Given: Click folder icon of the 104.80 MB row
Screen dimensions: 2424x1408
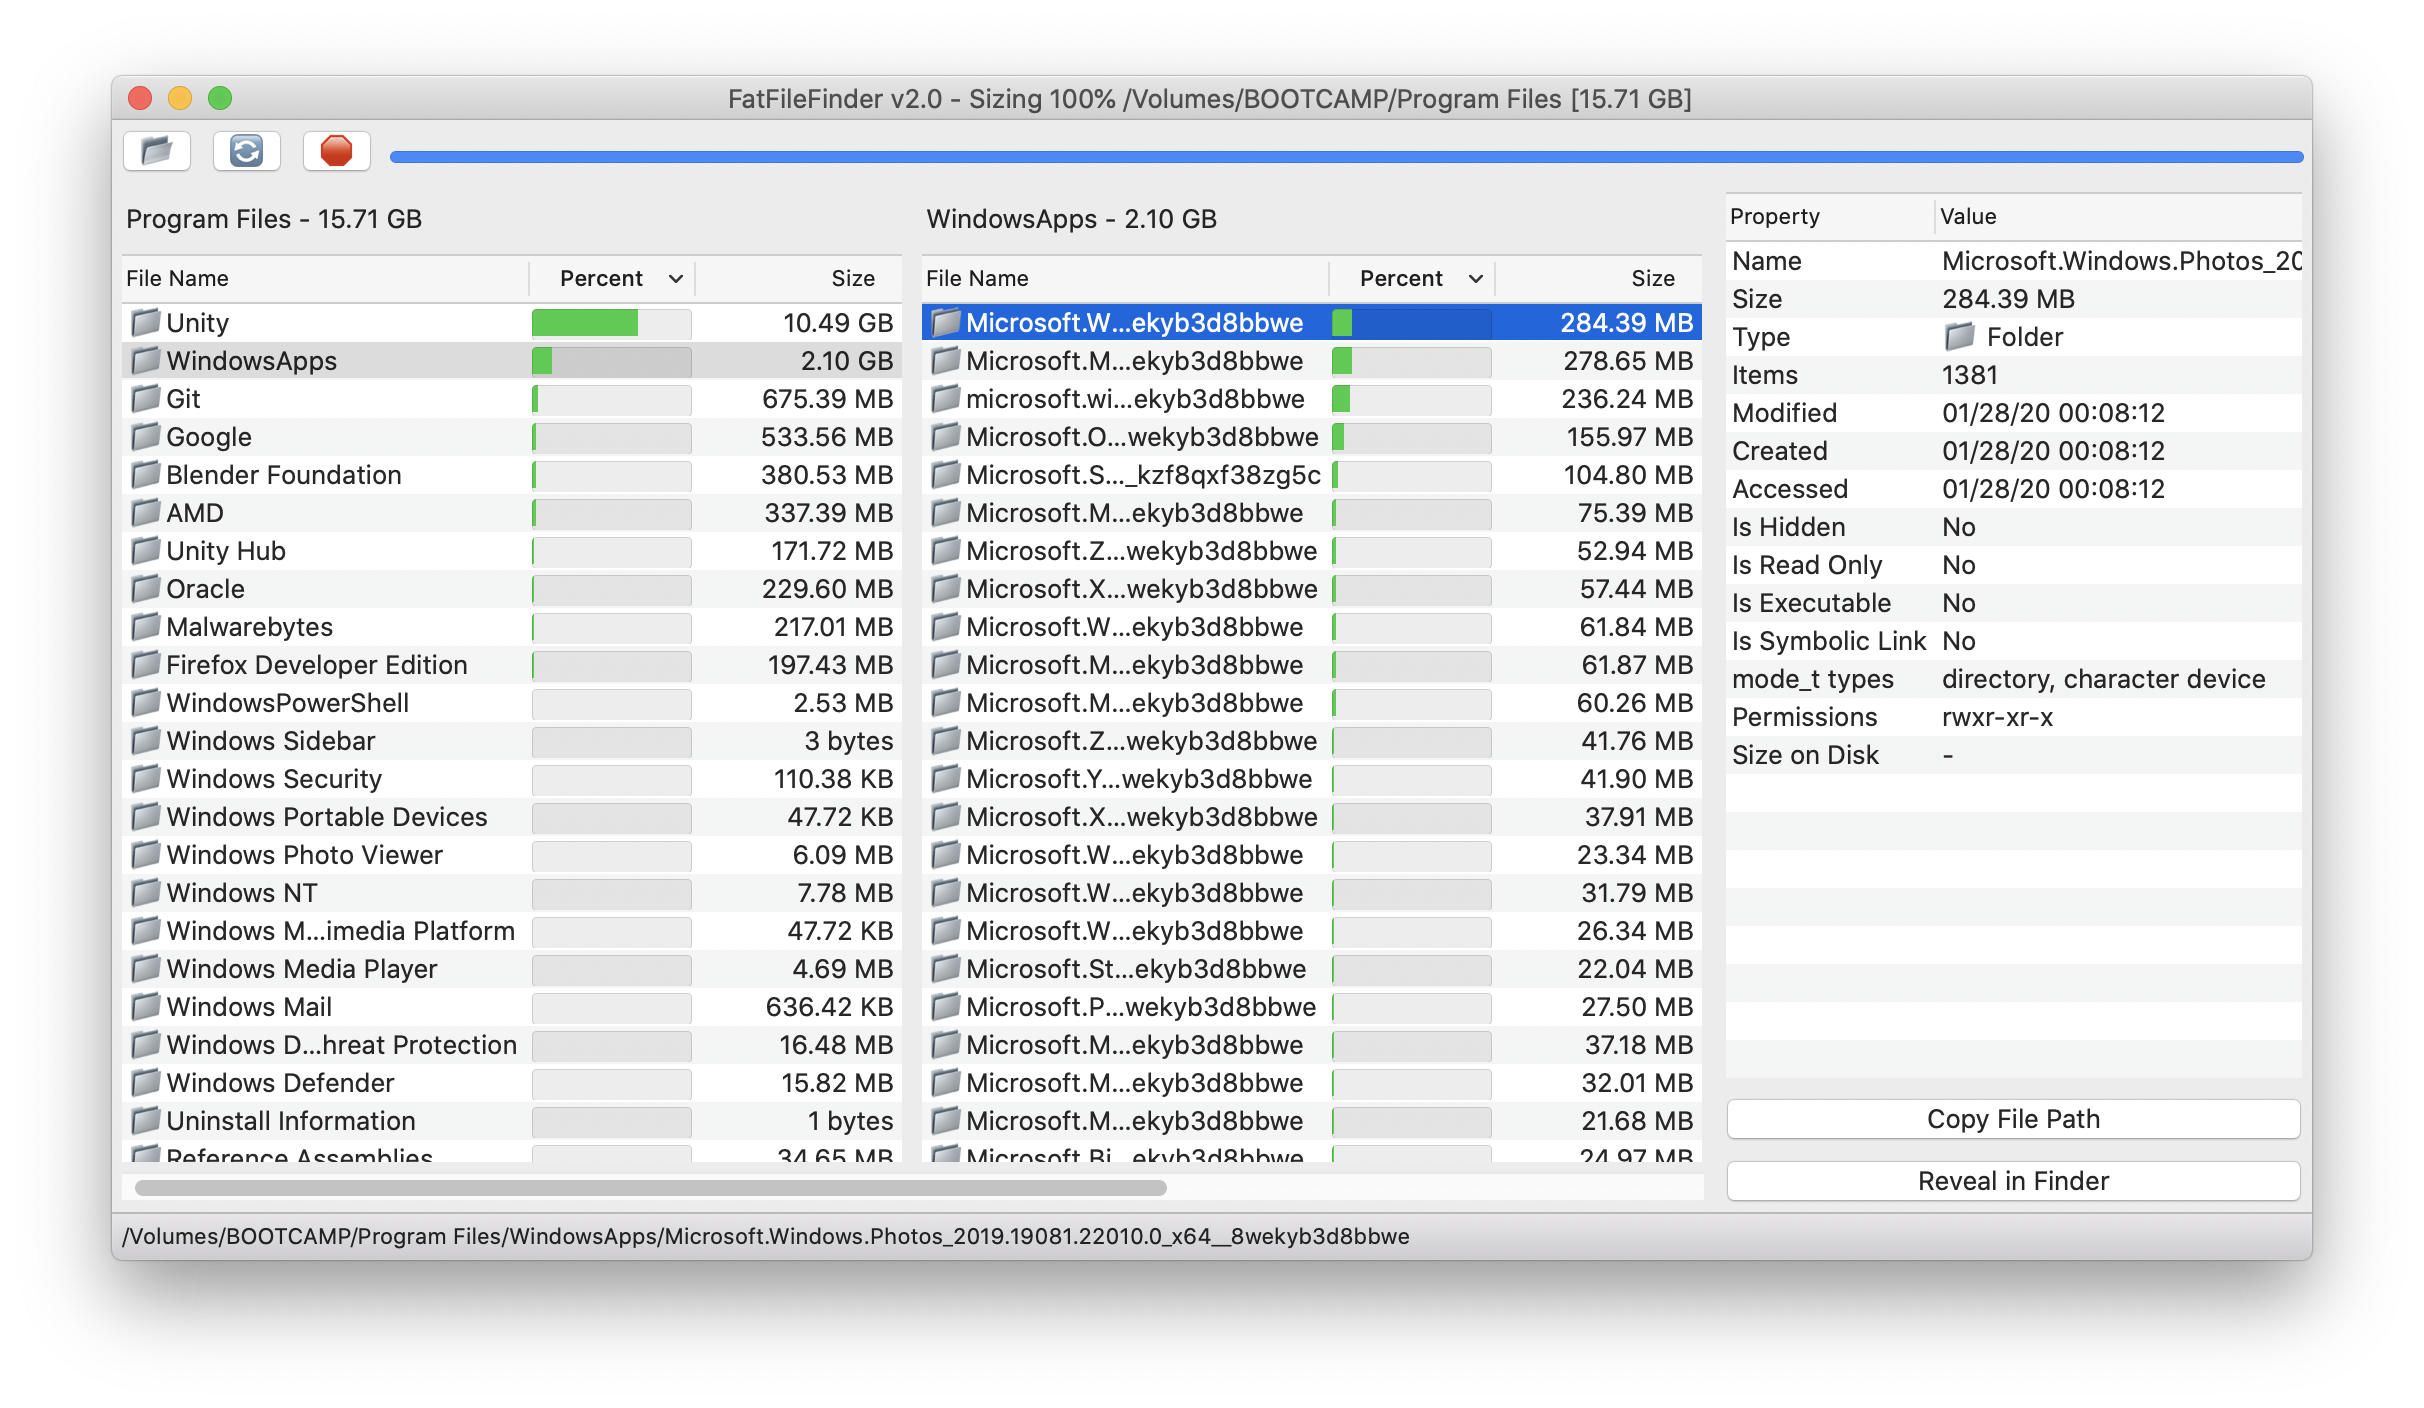Looking at the screenshot, I should [x=946, y=474].
